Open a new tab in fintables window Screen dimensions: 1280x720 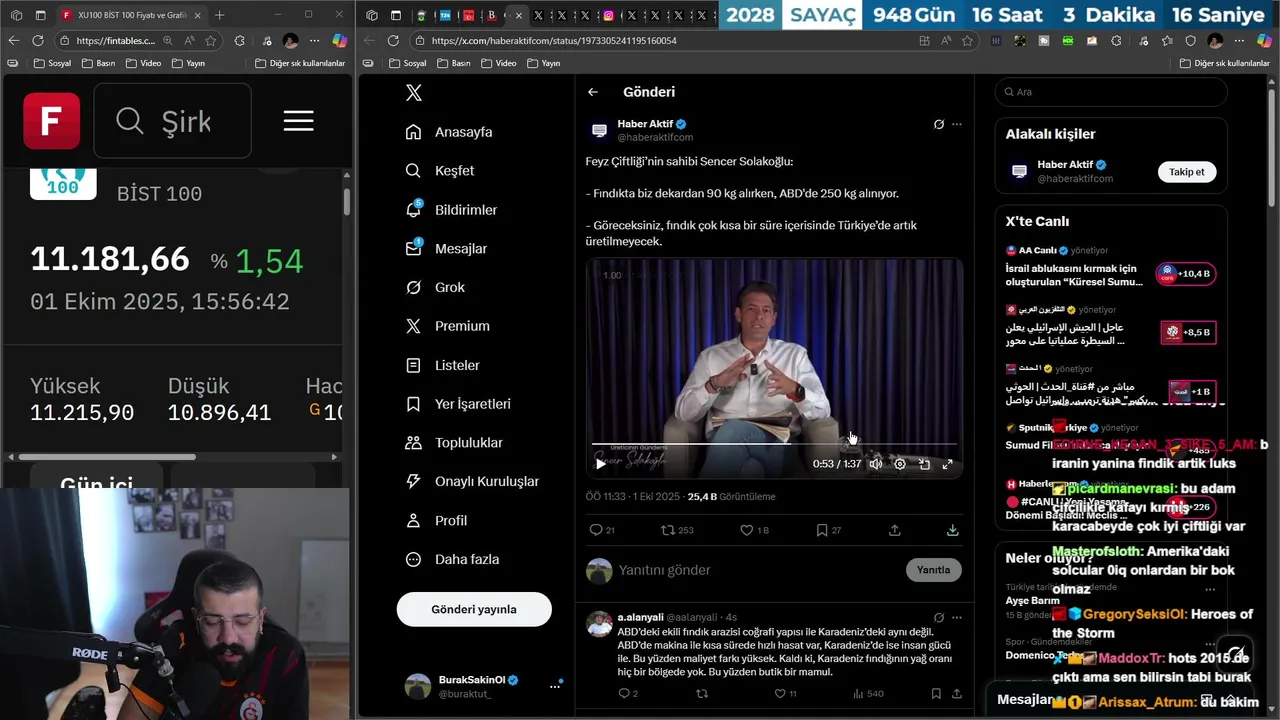point(220,15)
